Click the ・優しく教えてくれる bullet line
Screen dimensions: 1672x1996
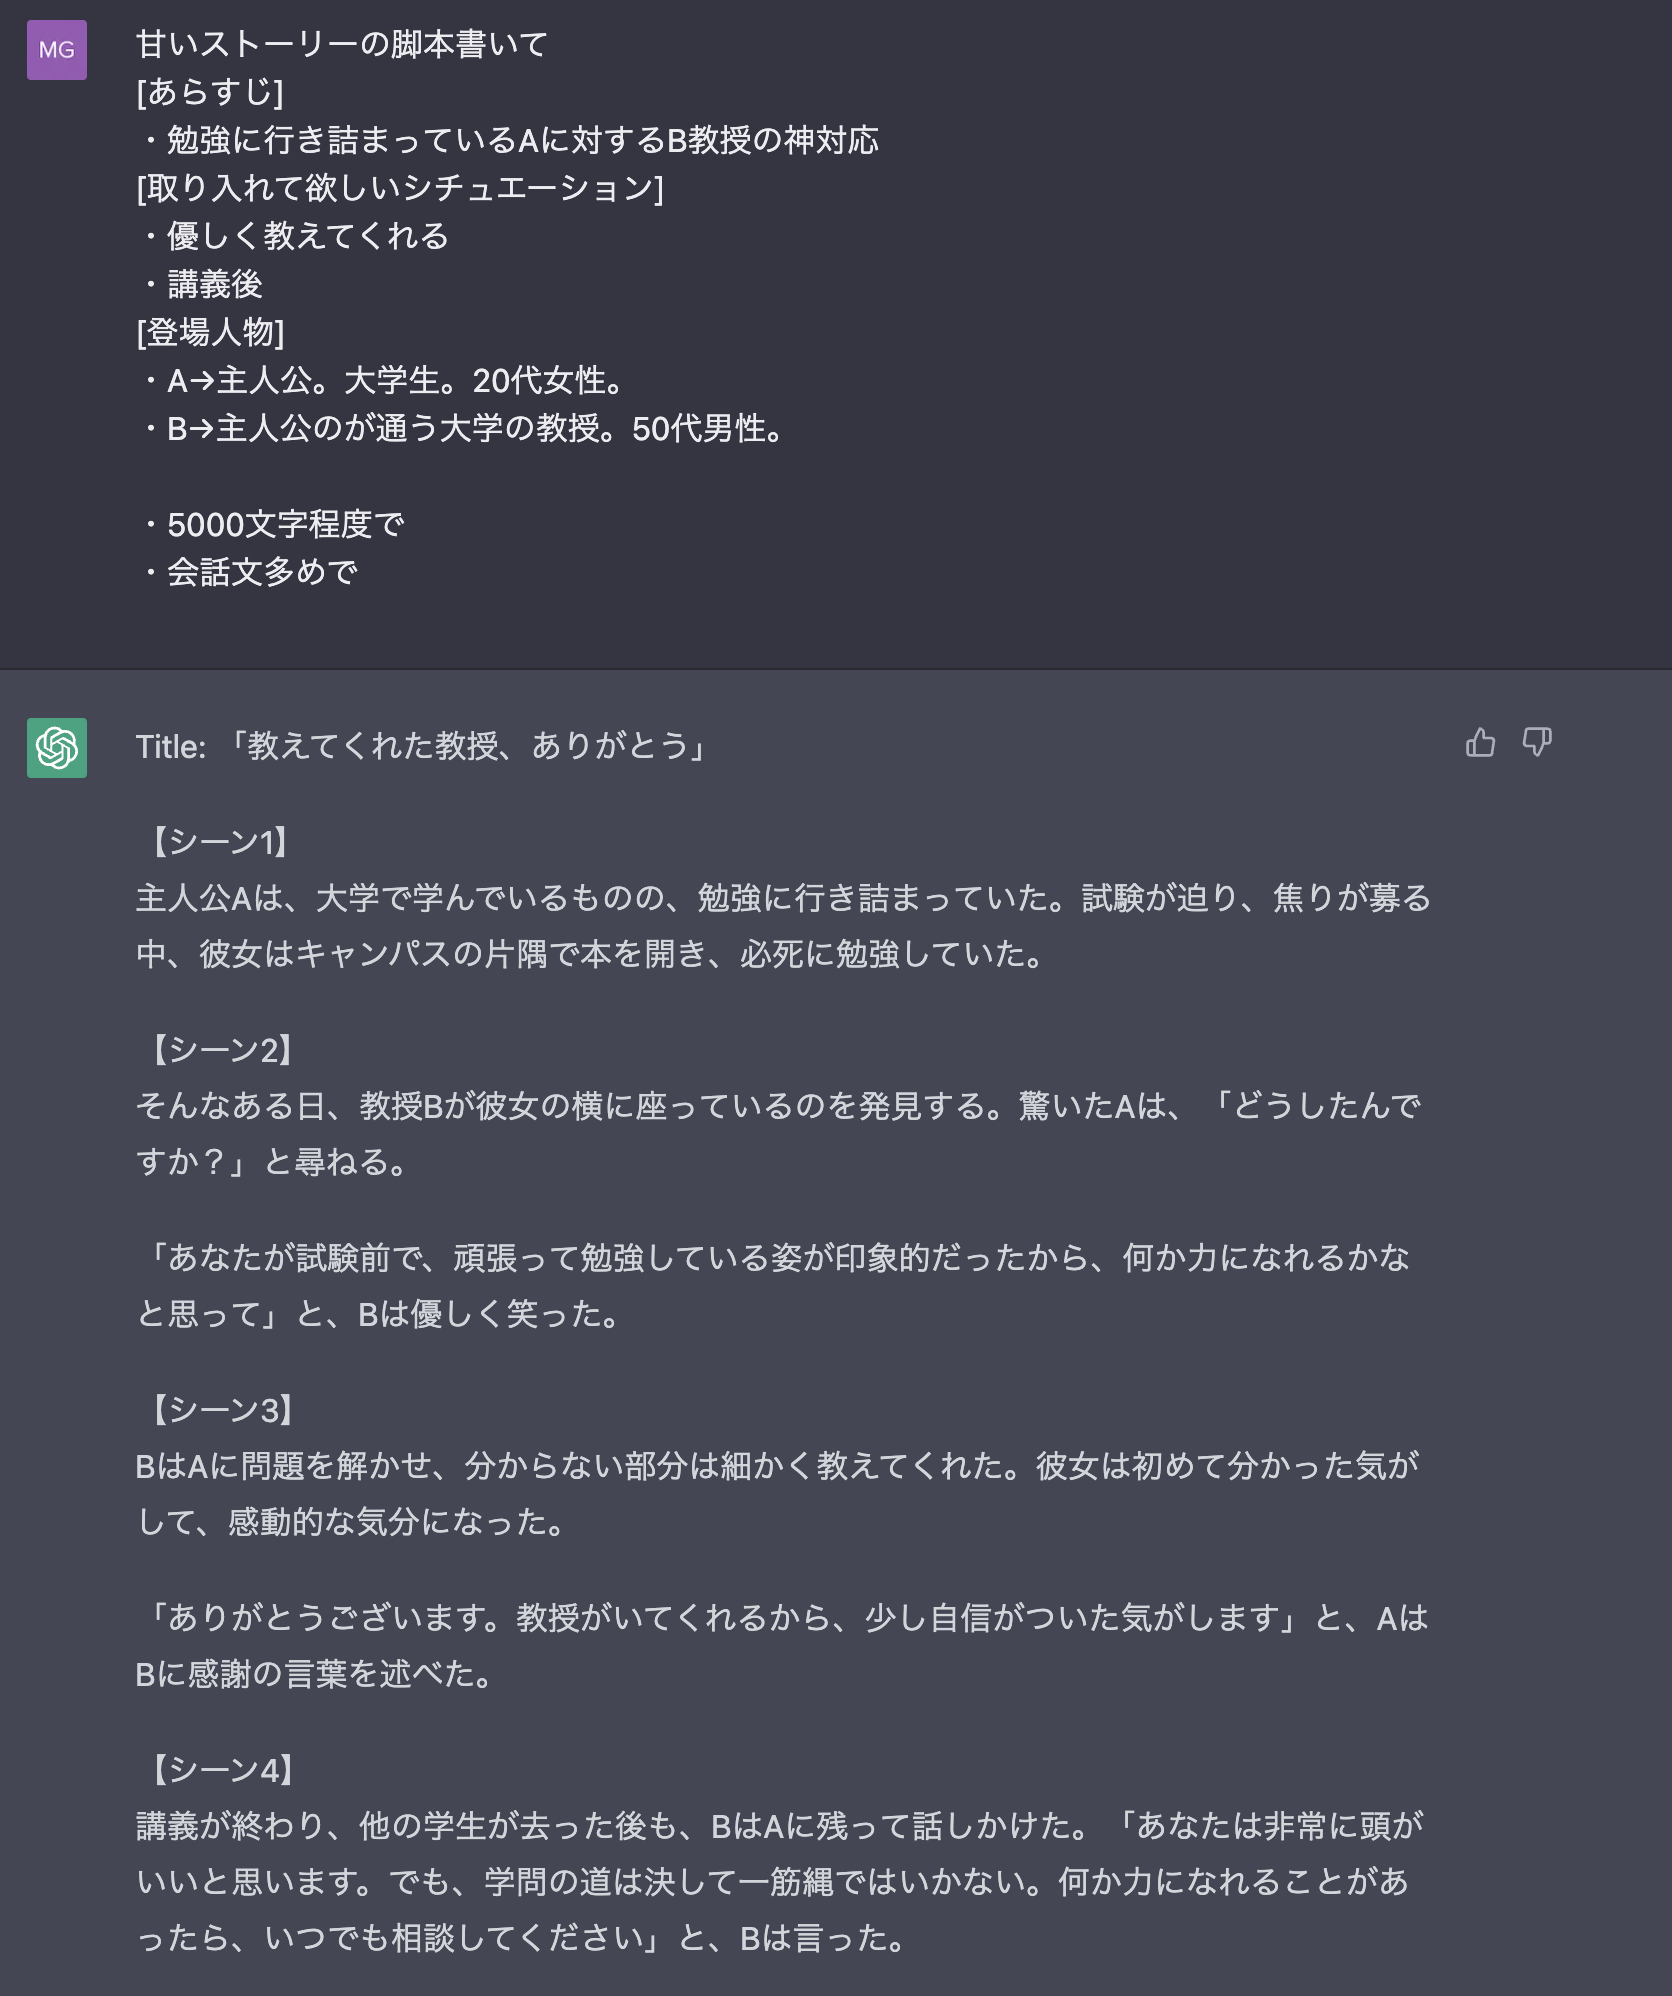[294, 236]
